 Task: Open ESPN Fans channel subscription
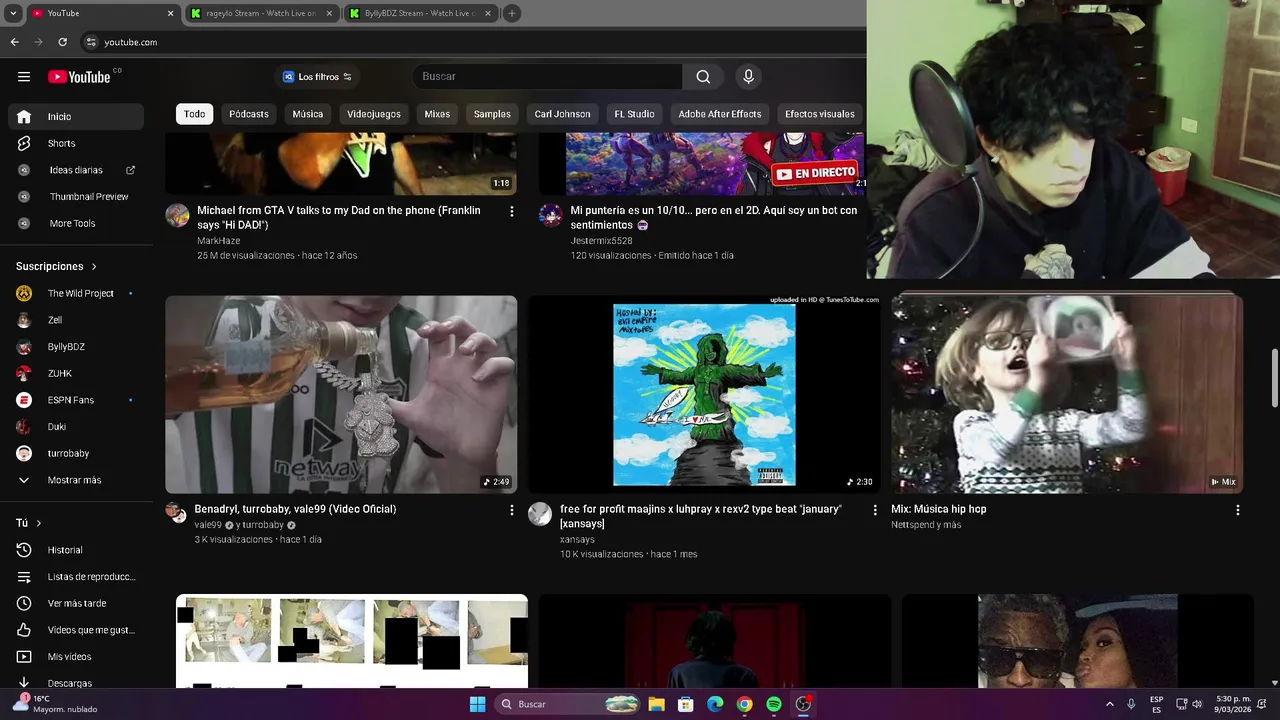point(76,400)
